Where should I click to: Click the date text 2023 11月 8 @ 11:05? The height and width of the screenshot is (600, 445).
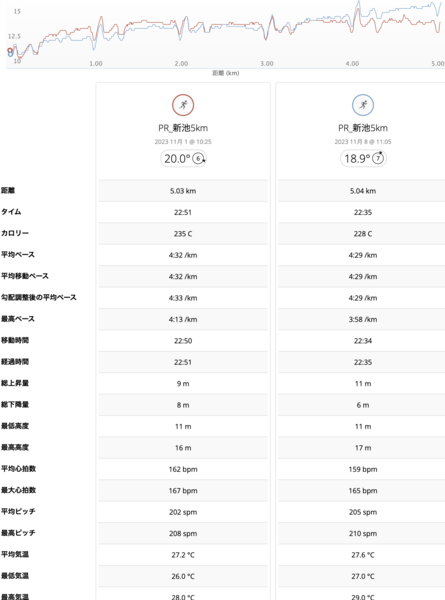coord(363,142)
